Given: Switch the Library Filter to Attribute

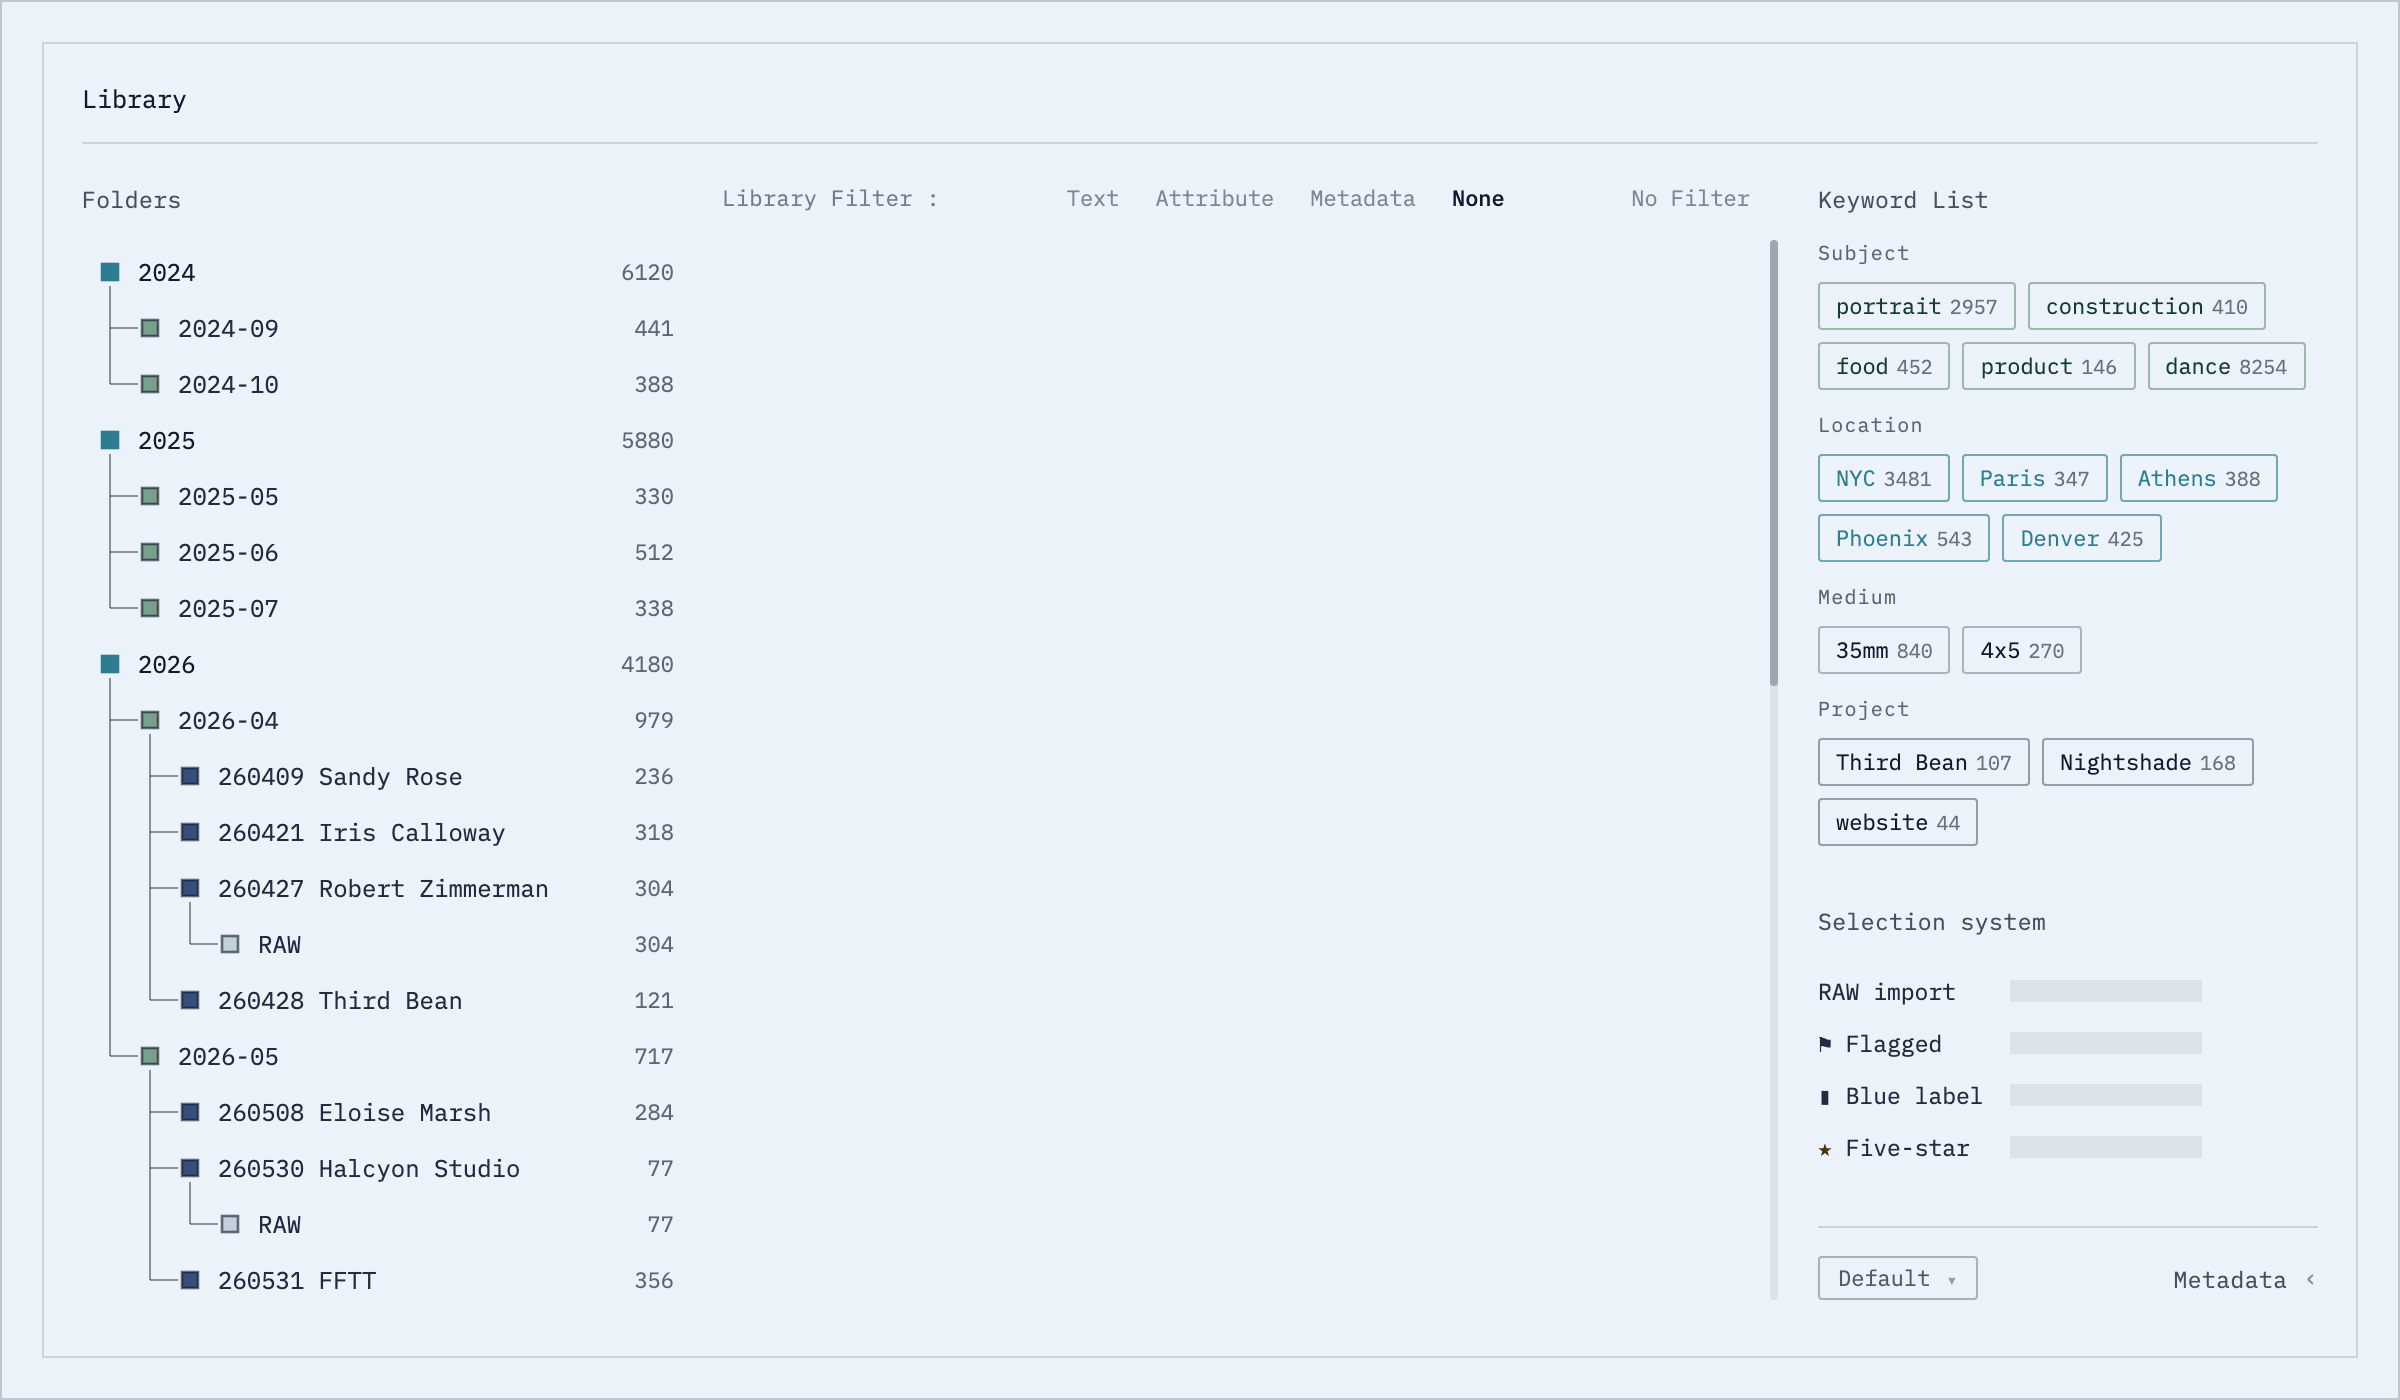Looking at the screenshot, I should click(x=1214, y=199).
